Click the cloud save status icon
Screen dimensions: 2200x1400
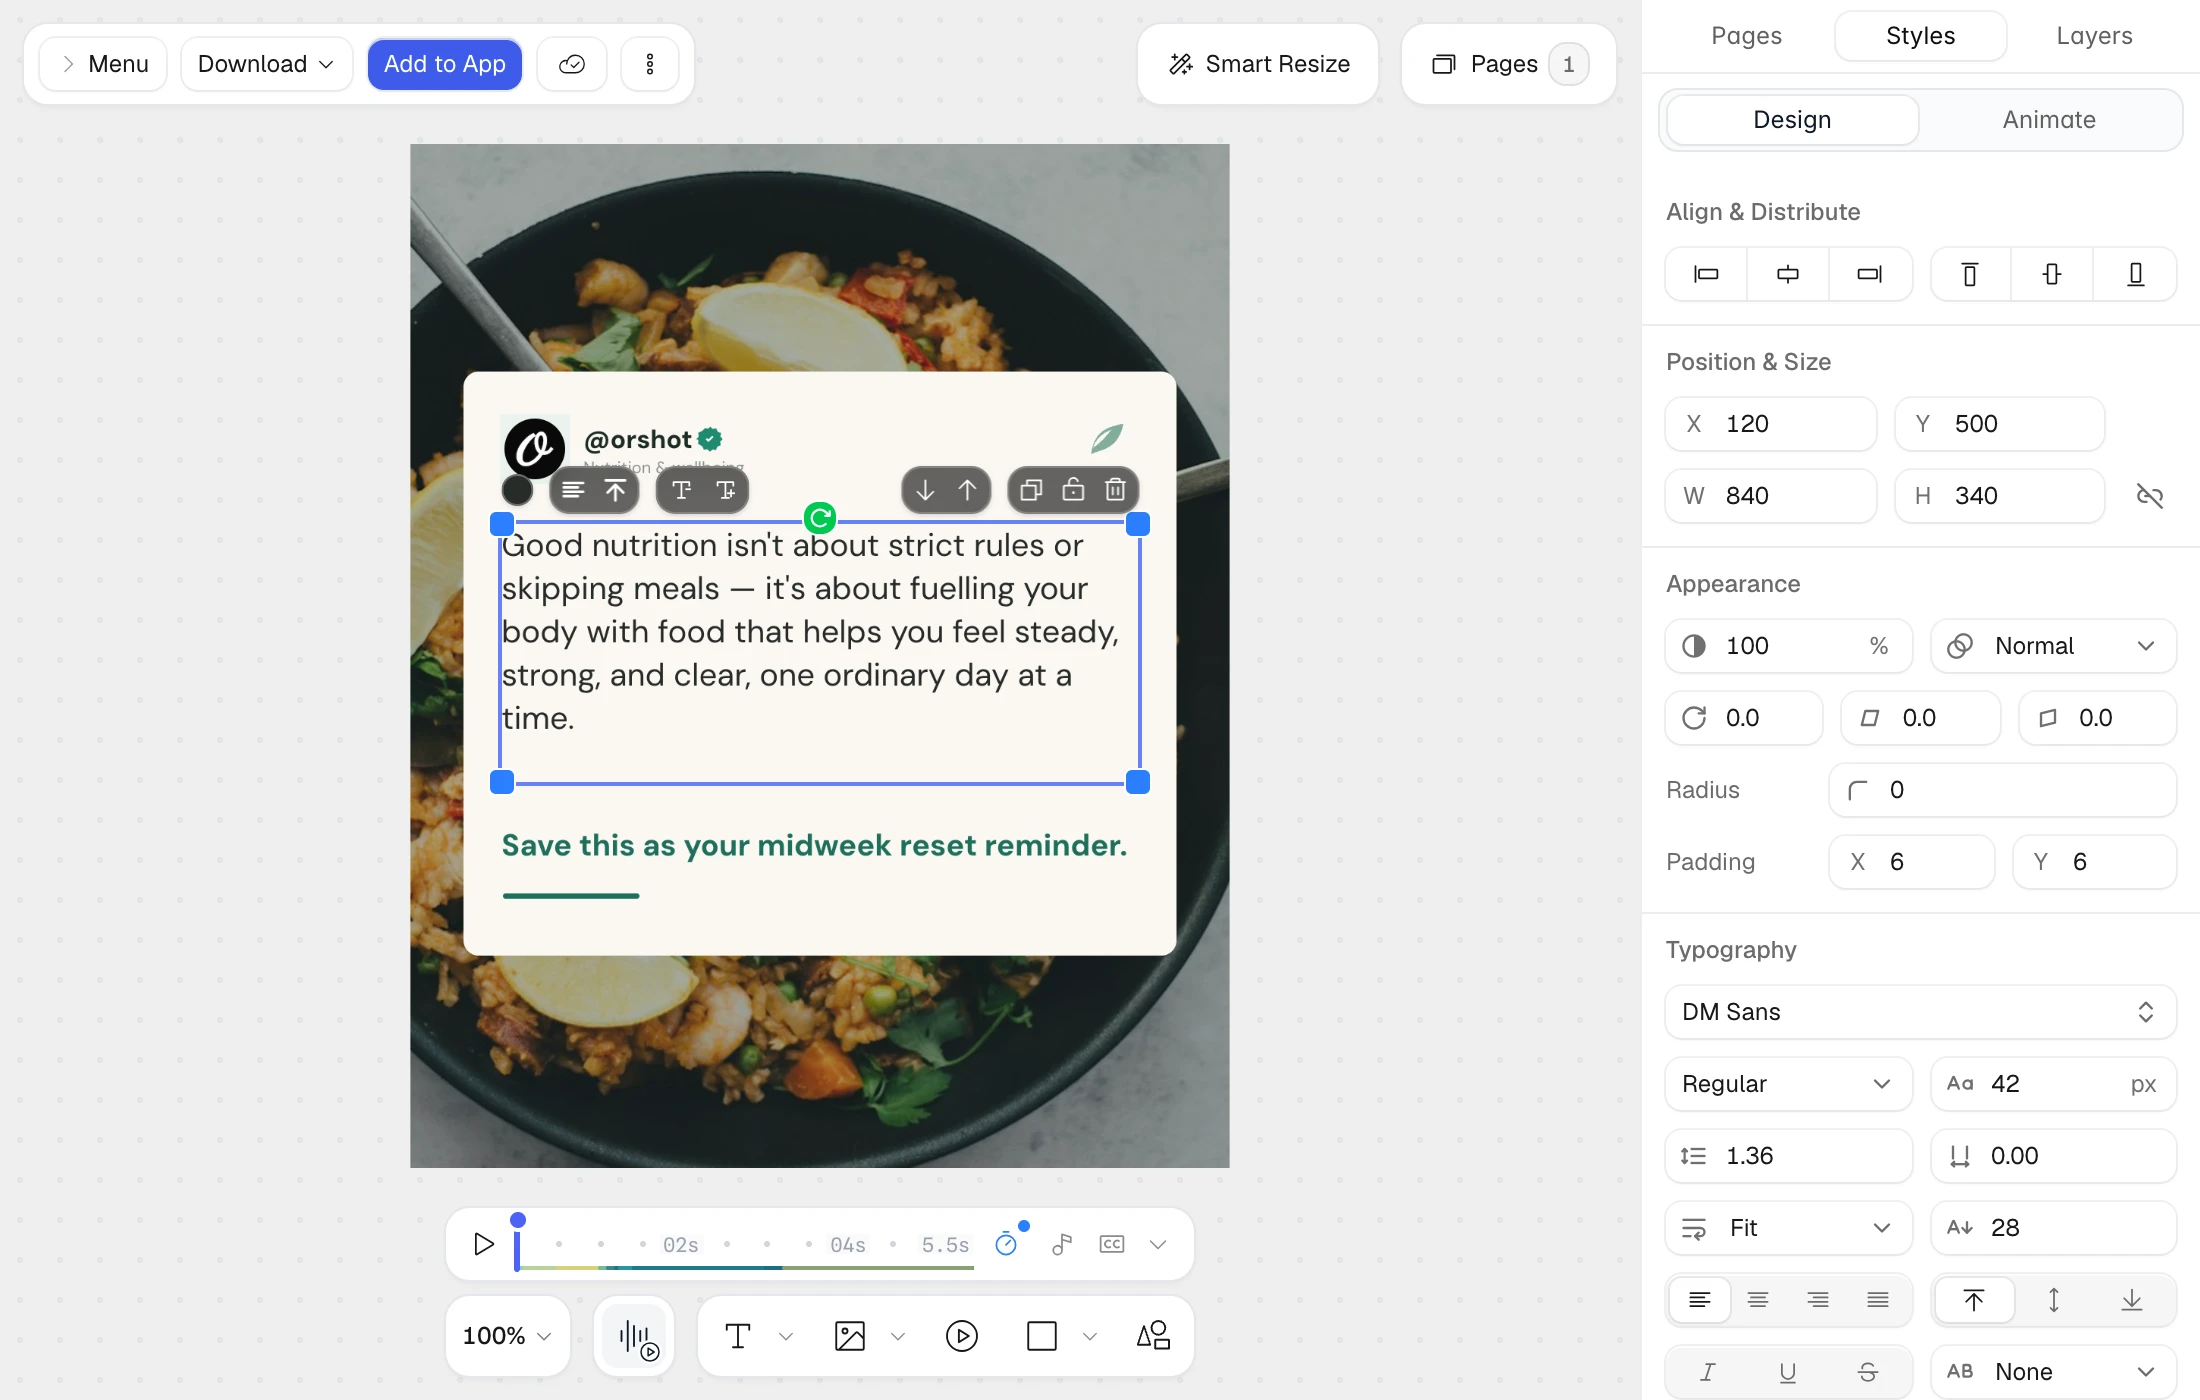click(572, 64)
